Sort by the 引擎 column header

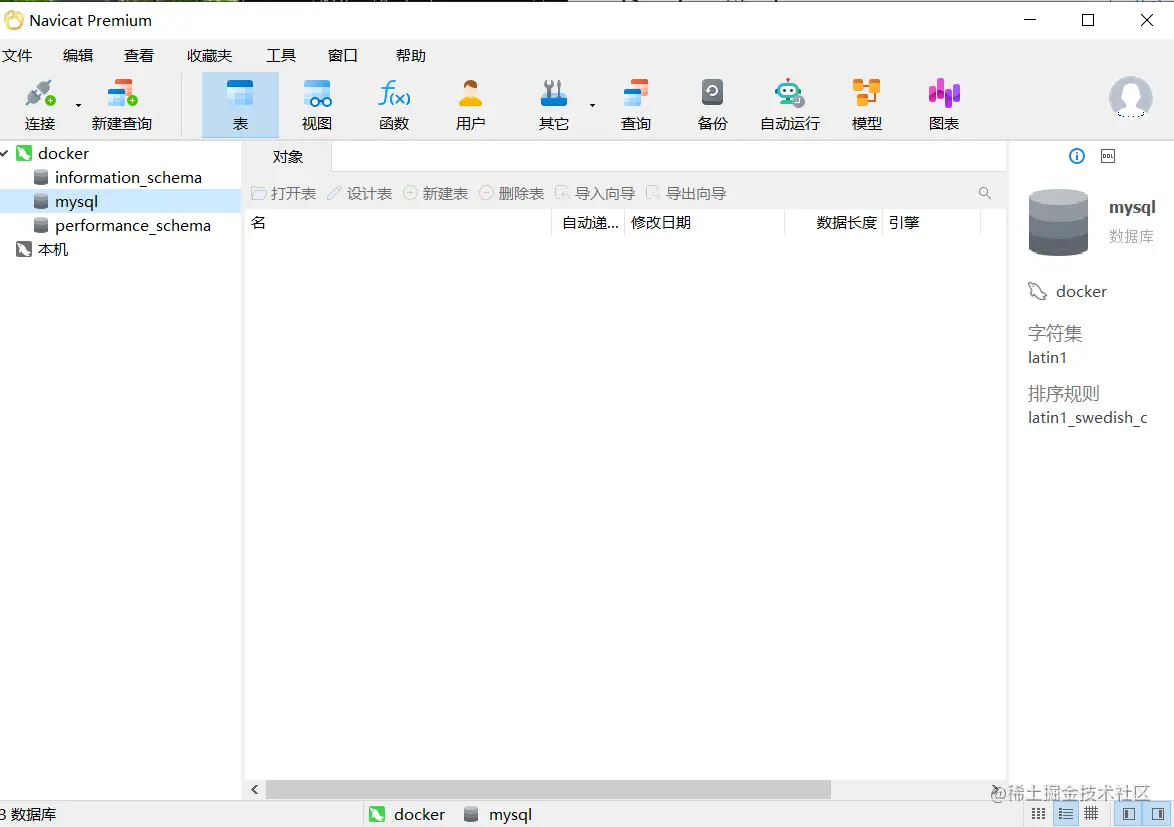pyautogui.click(x=931, y=222)
